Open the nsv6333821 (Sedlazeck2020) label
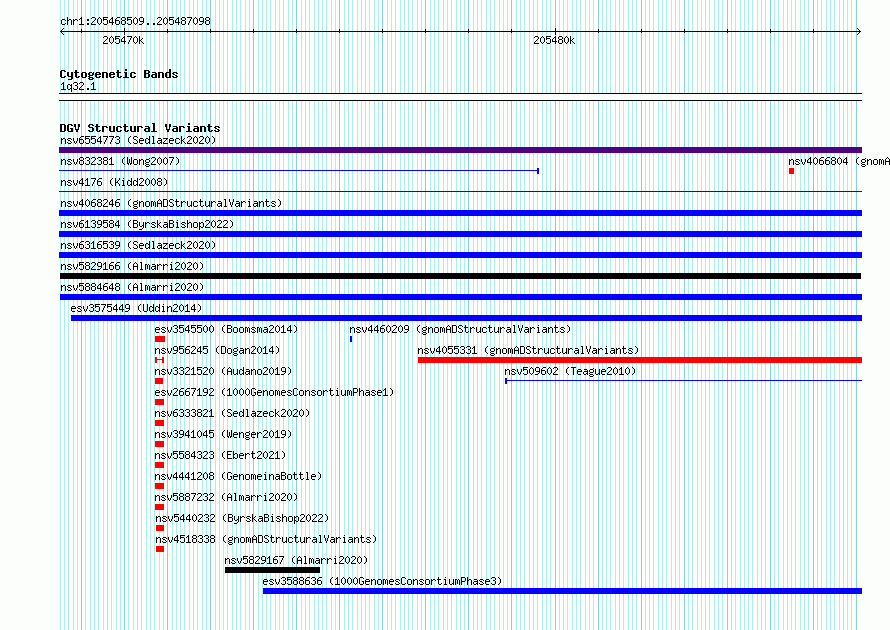This screenshot has width=890, height=630. tap(232, 413)
